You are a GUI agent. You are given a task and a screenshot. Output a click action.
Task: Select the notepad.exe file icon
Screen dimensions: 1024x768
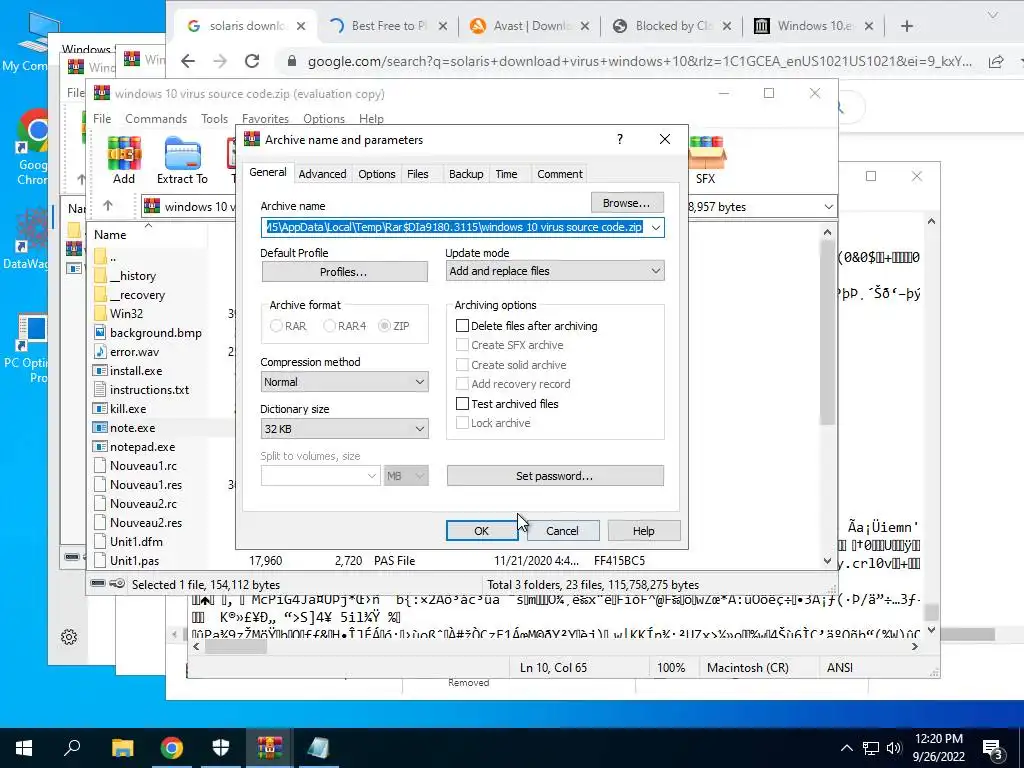click(100, 447)
